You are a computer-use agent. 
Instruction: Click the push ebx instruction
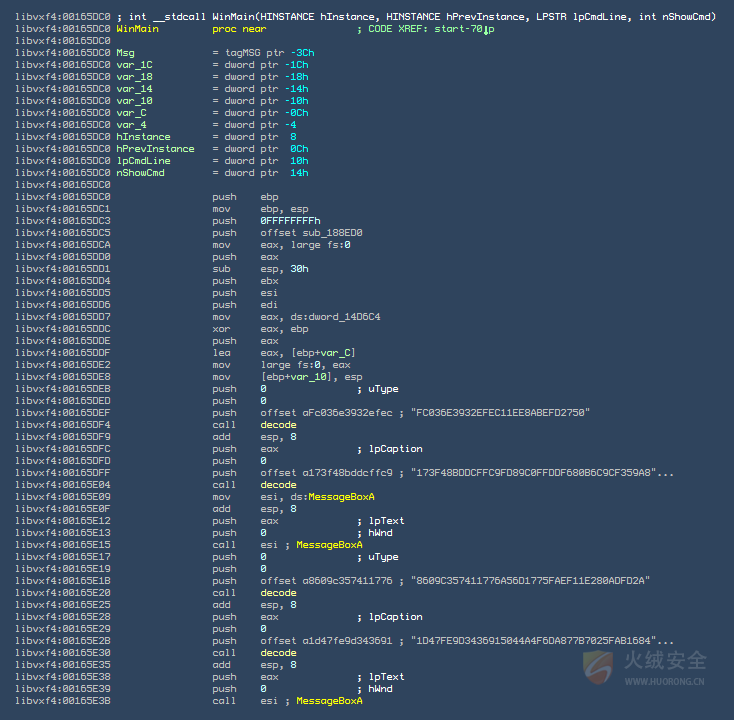click(245, 281)
